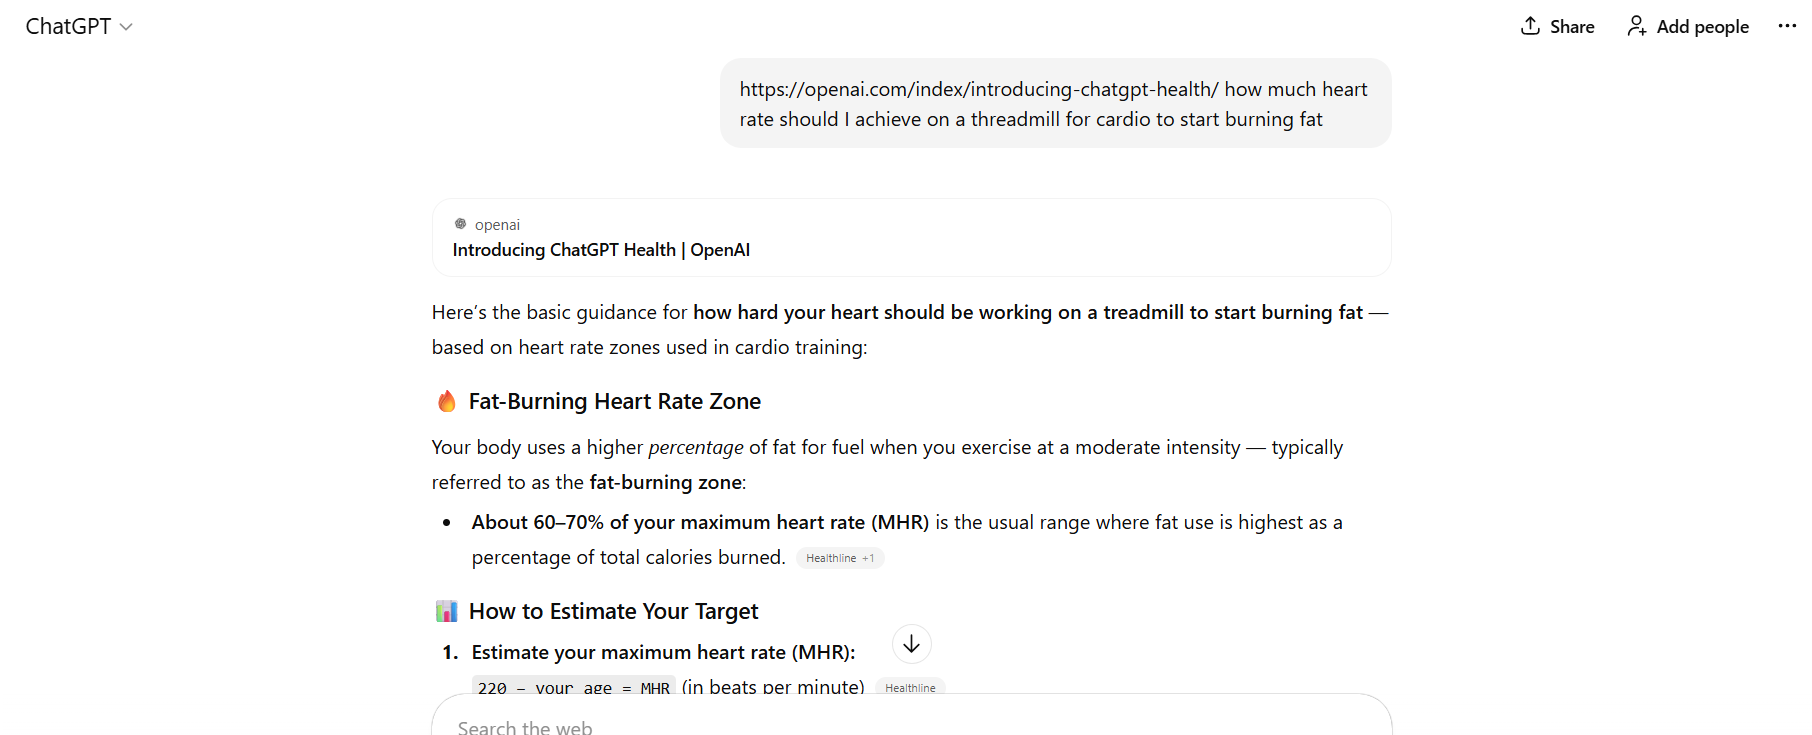The height and width of the screenshot is (735, 1812).
Task: Click the bold phrase "fat-burning zone"
Action: [x=665, y=483]
